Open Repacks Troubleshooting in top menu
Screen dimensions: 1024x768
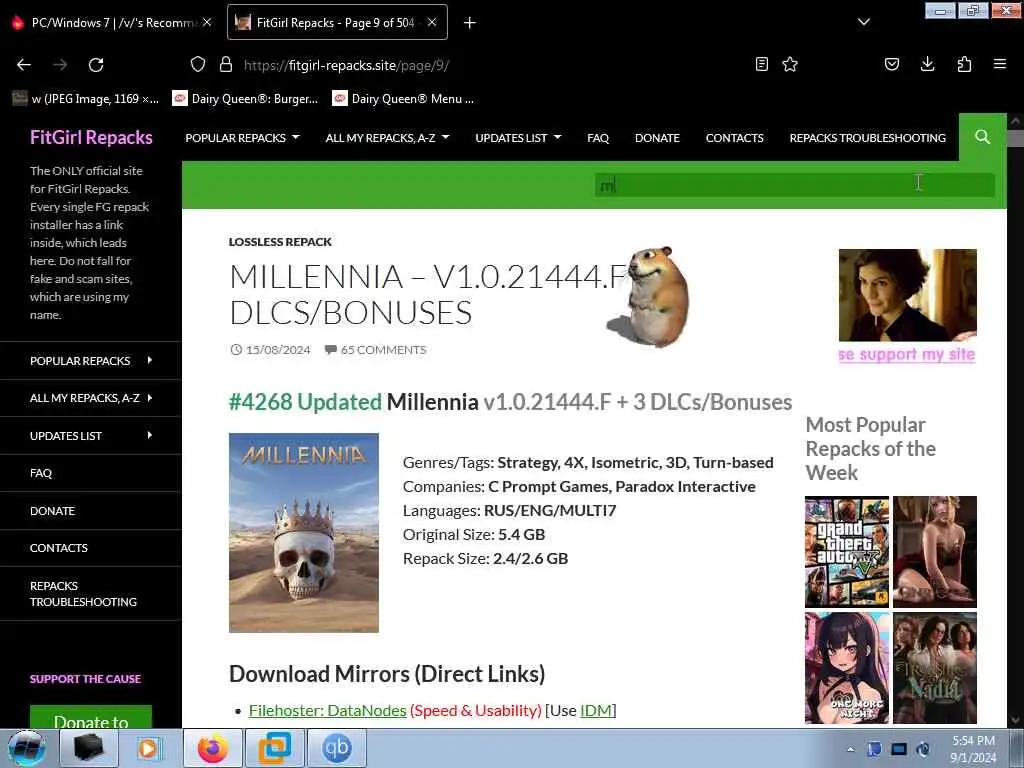click(867, 138)
